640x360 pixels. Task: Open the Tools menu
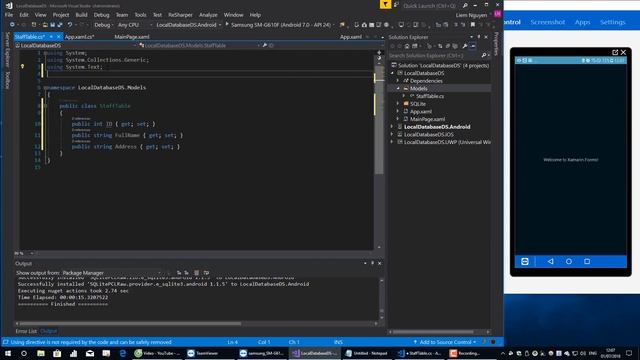tap(140, 15)
